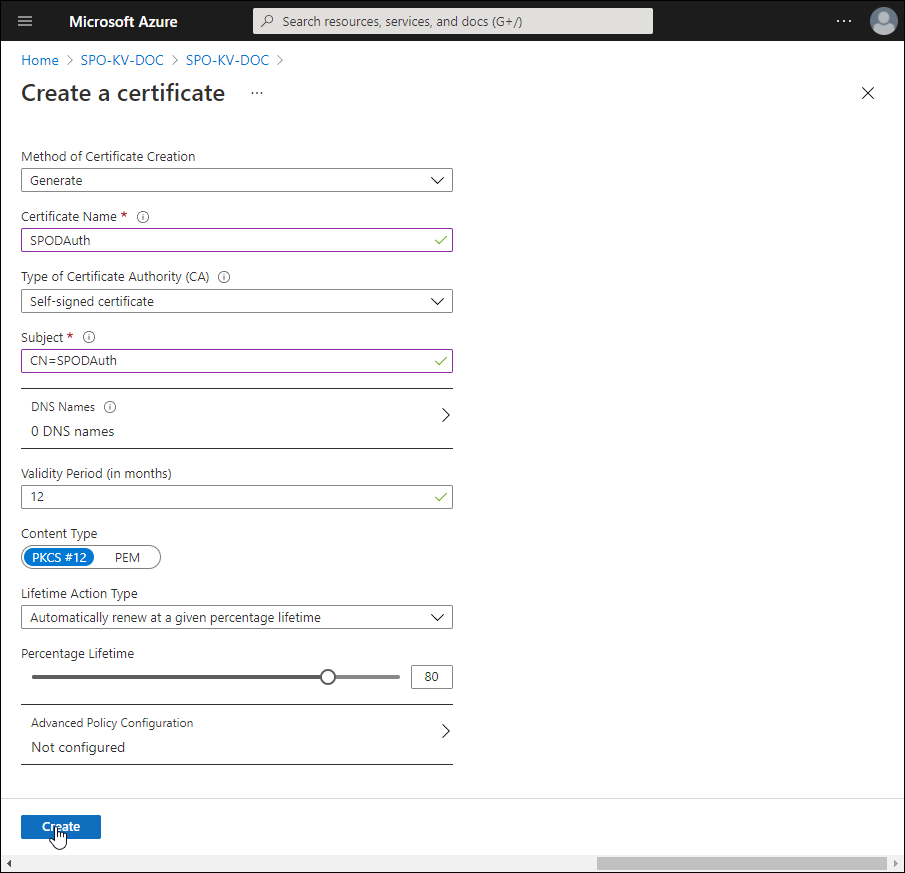Open Lifetime Action Type dropdown
The width and height of the screenshot is (905, 873).
point(236,617)
